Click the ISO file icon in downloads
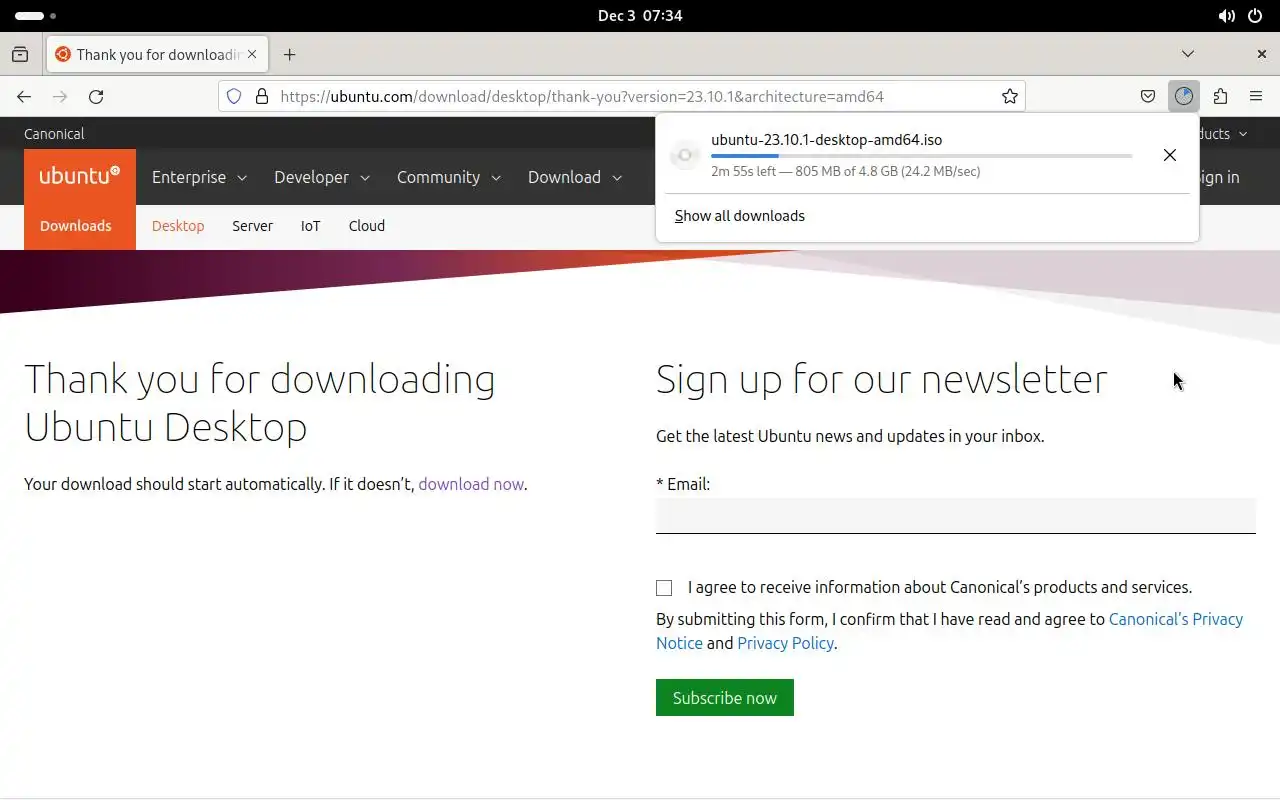The width and height of the screenshot is (1280, 800). point(685,155)
